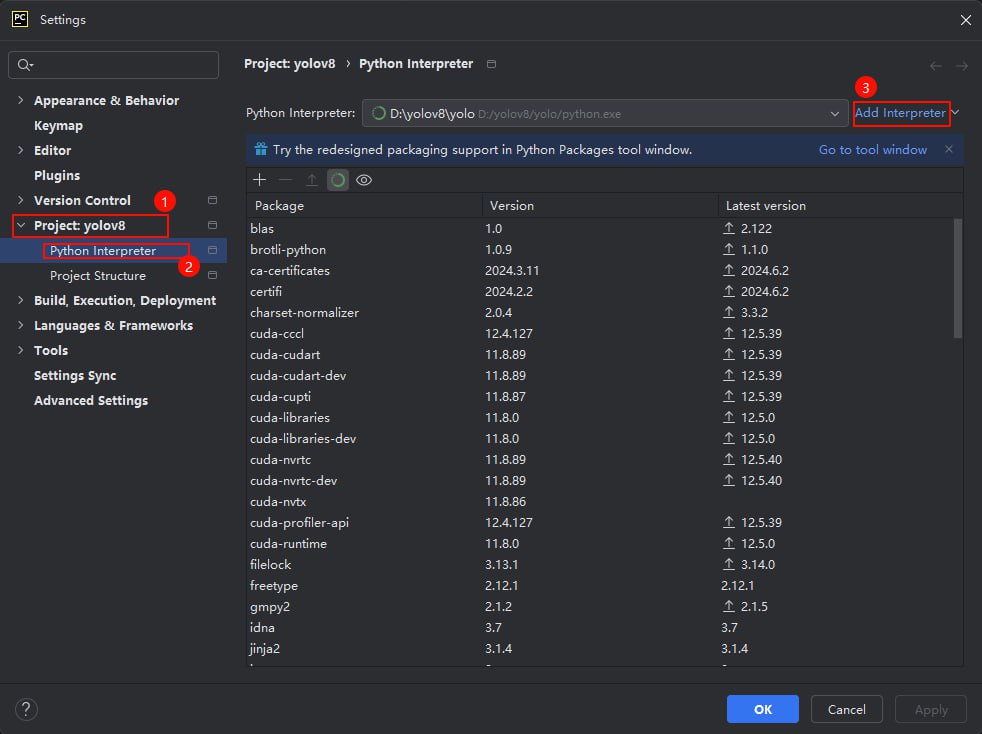Select the brotli-python package row

tap(600, 249)
